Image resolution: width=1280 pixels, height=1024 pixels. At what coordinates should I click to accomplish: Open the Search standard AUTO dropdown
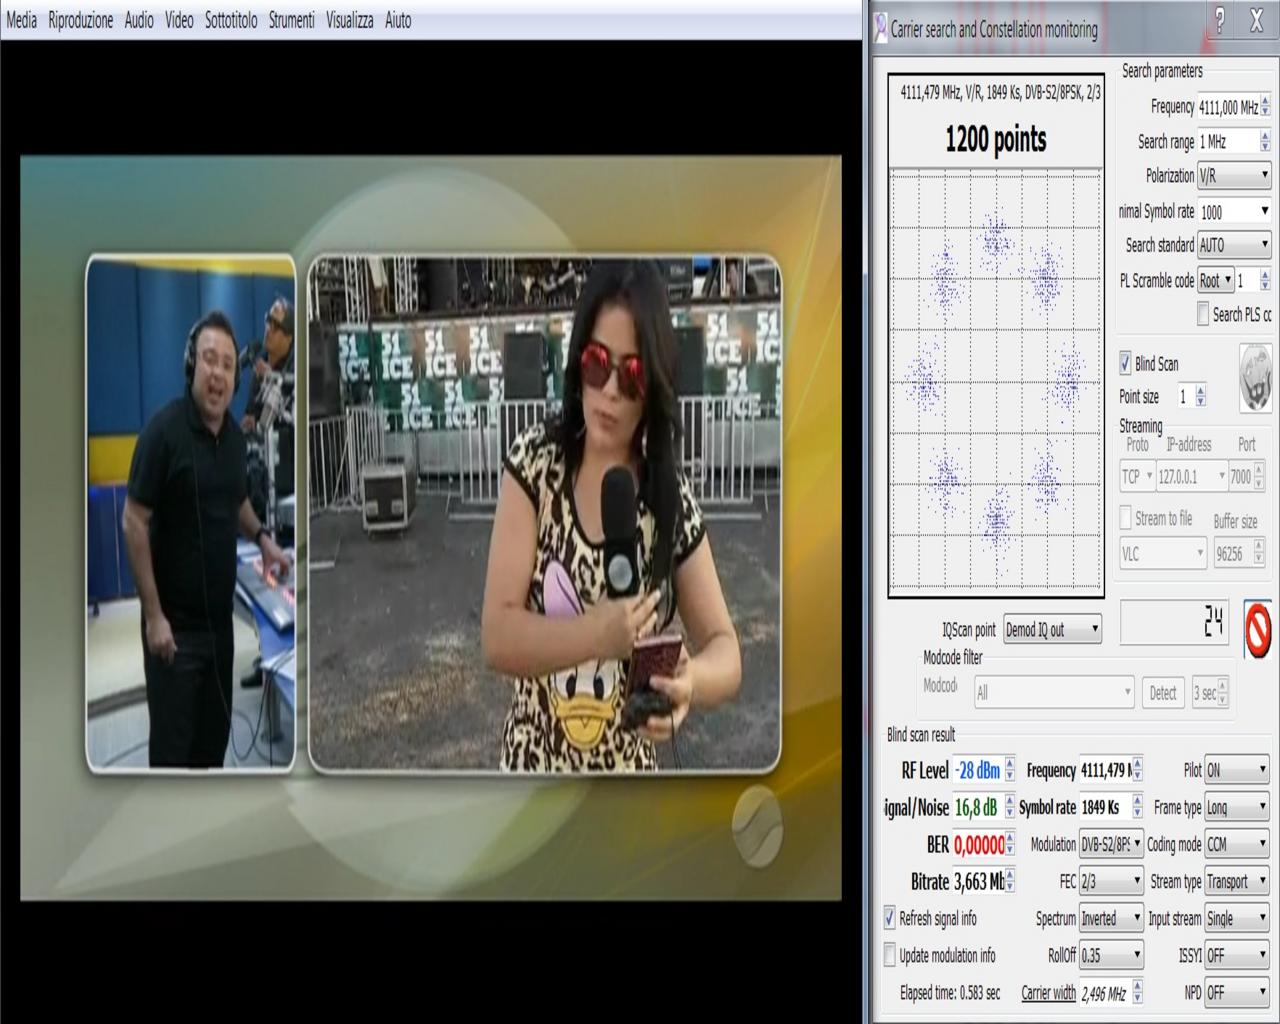pos(1234,244)
